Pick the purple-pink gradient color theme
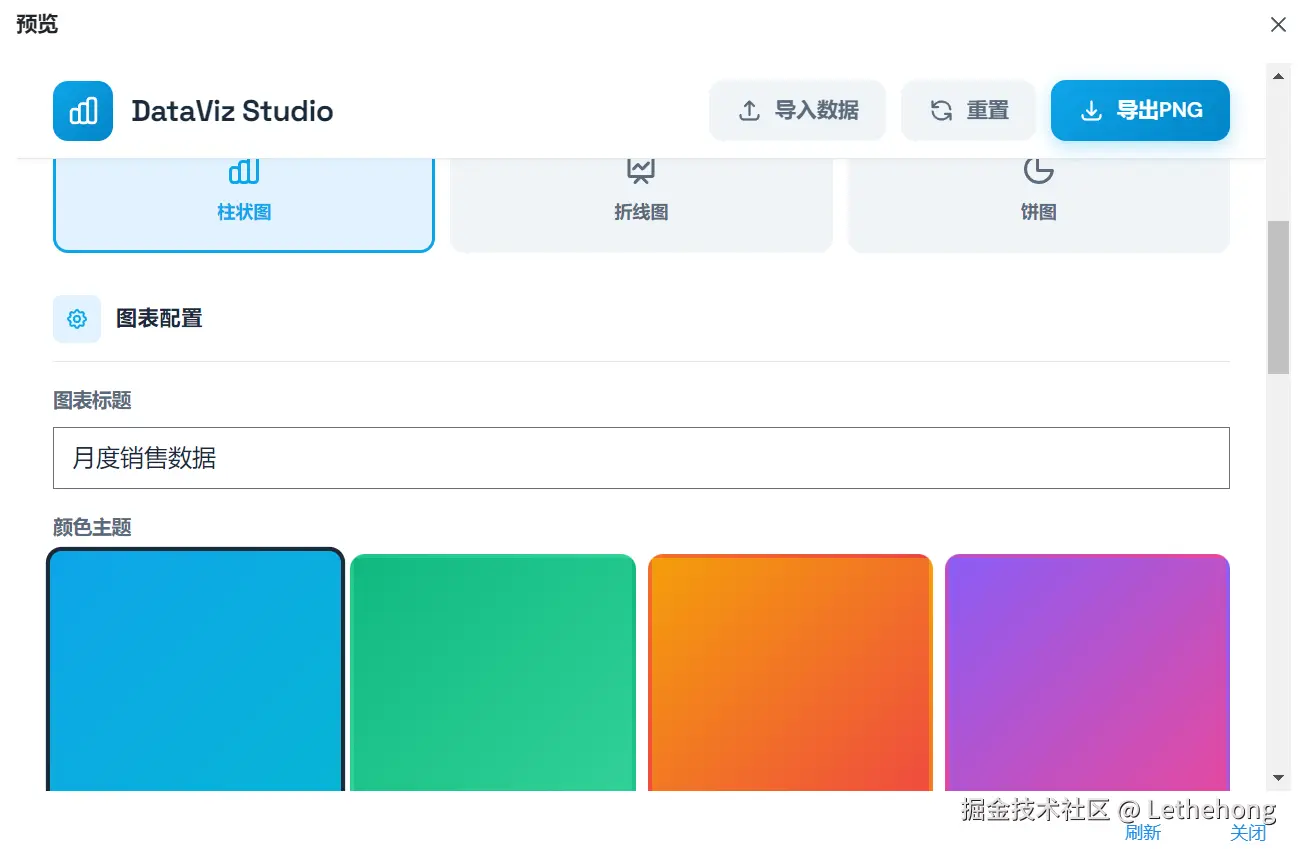The height and width of the screenshot is (849, 1299). (x=1087, y=672)
